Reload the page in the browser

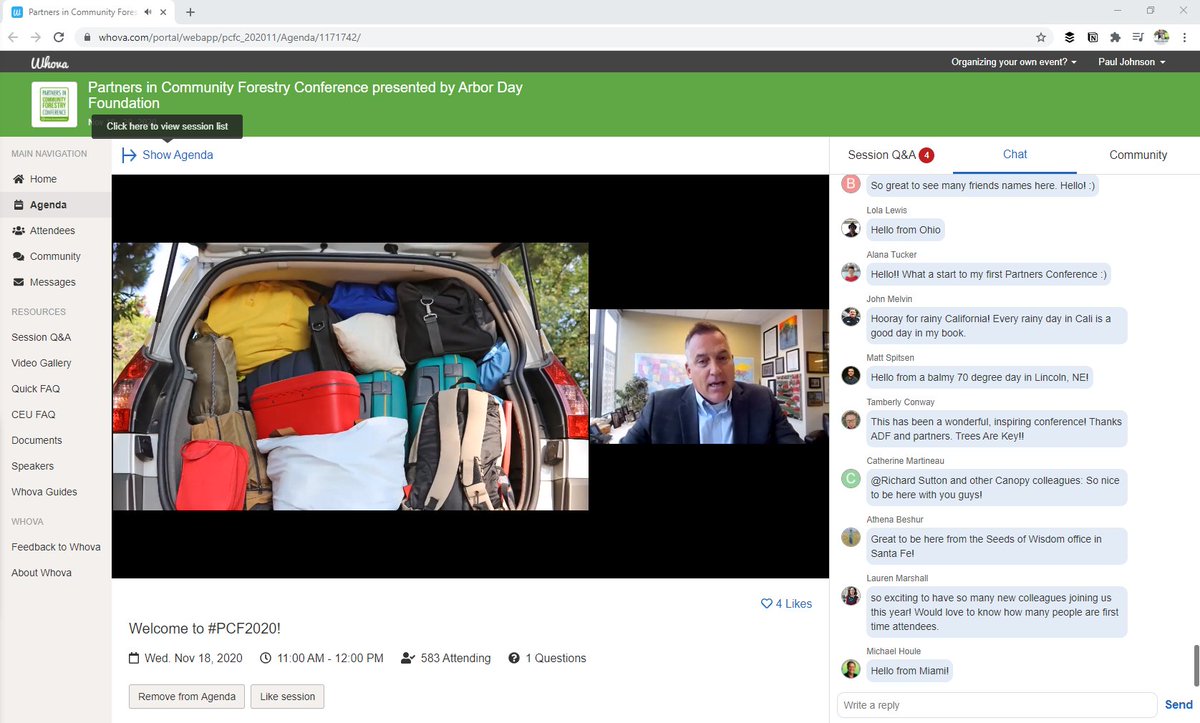[59, 37]
